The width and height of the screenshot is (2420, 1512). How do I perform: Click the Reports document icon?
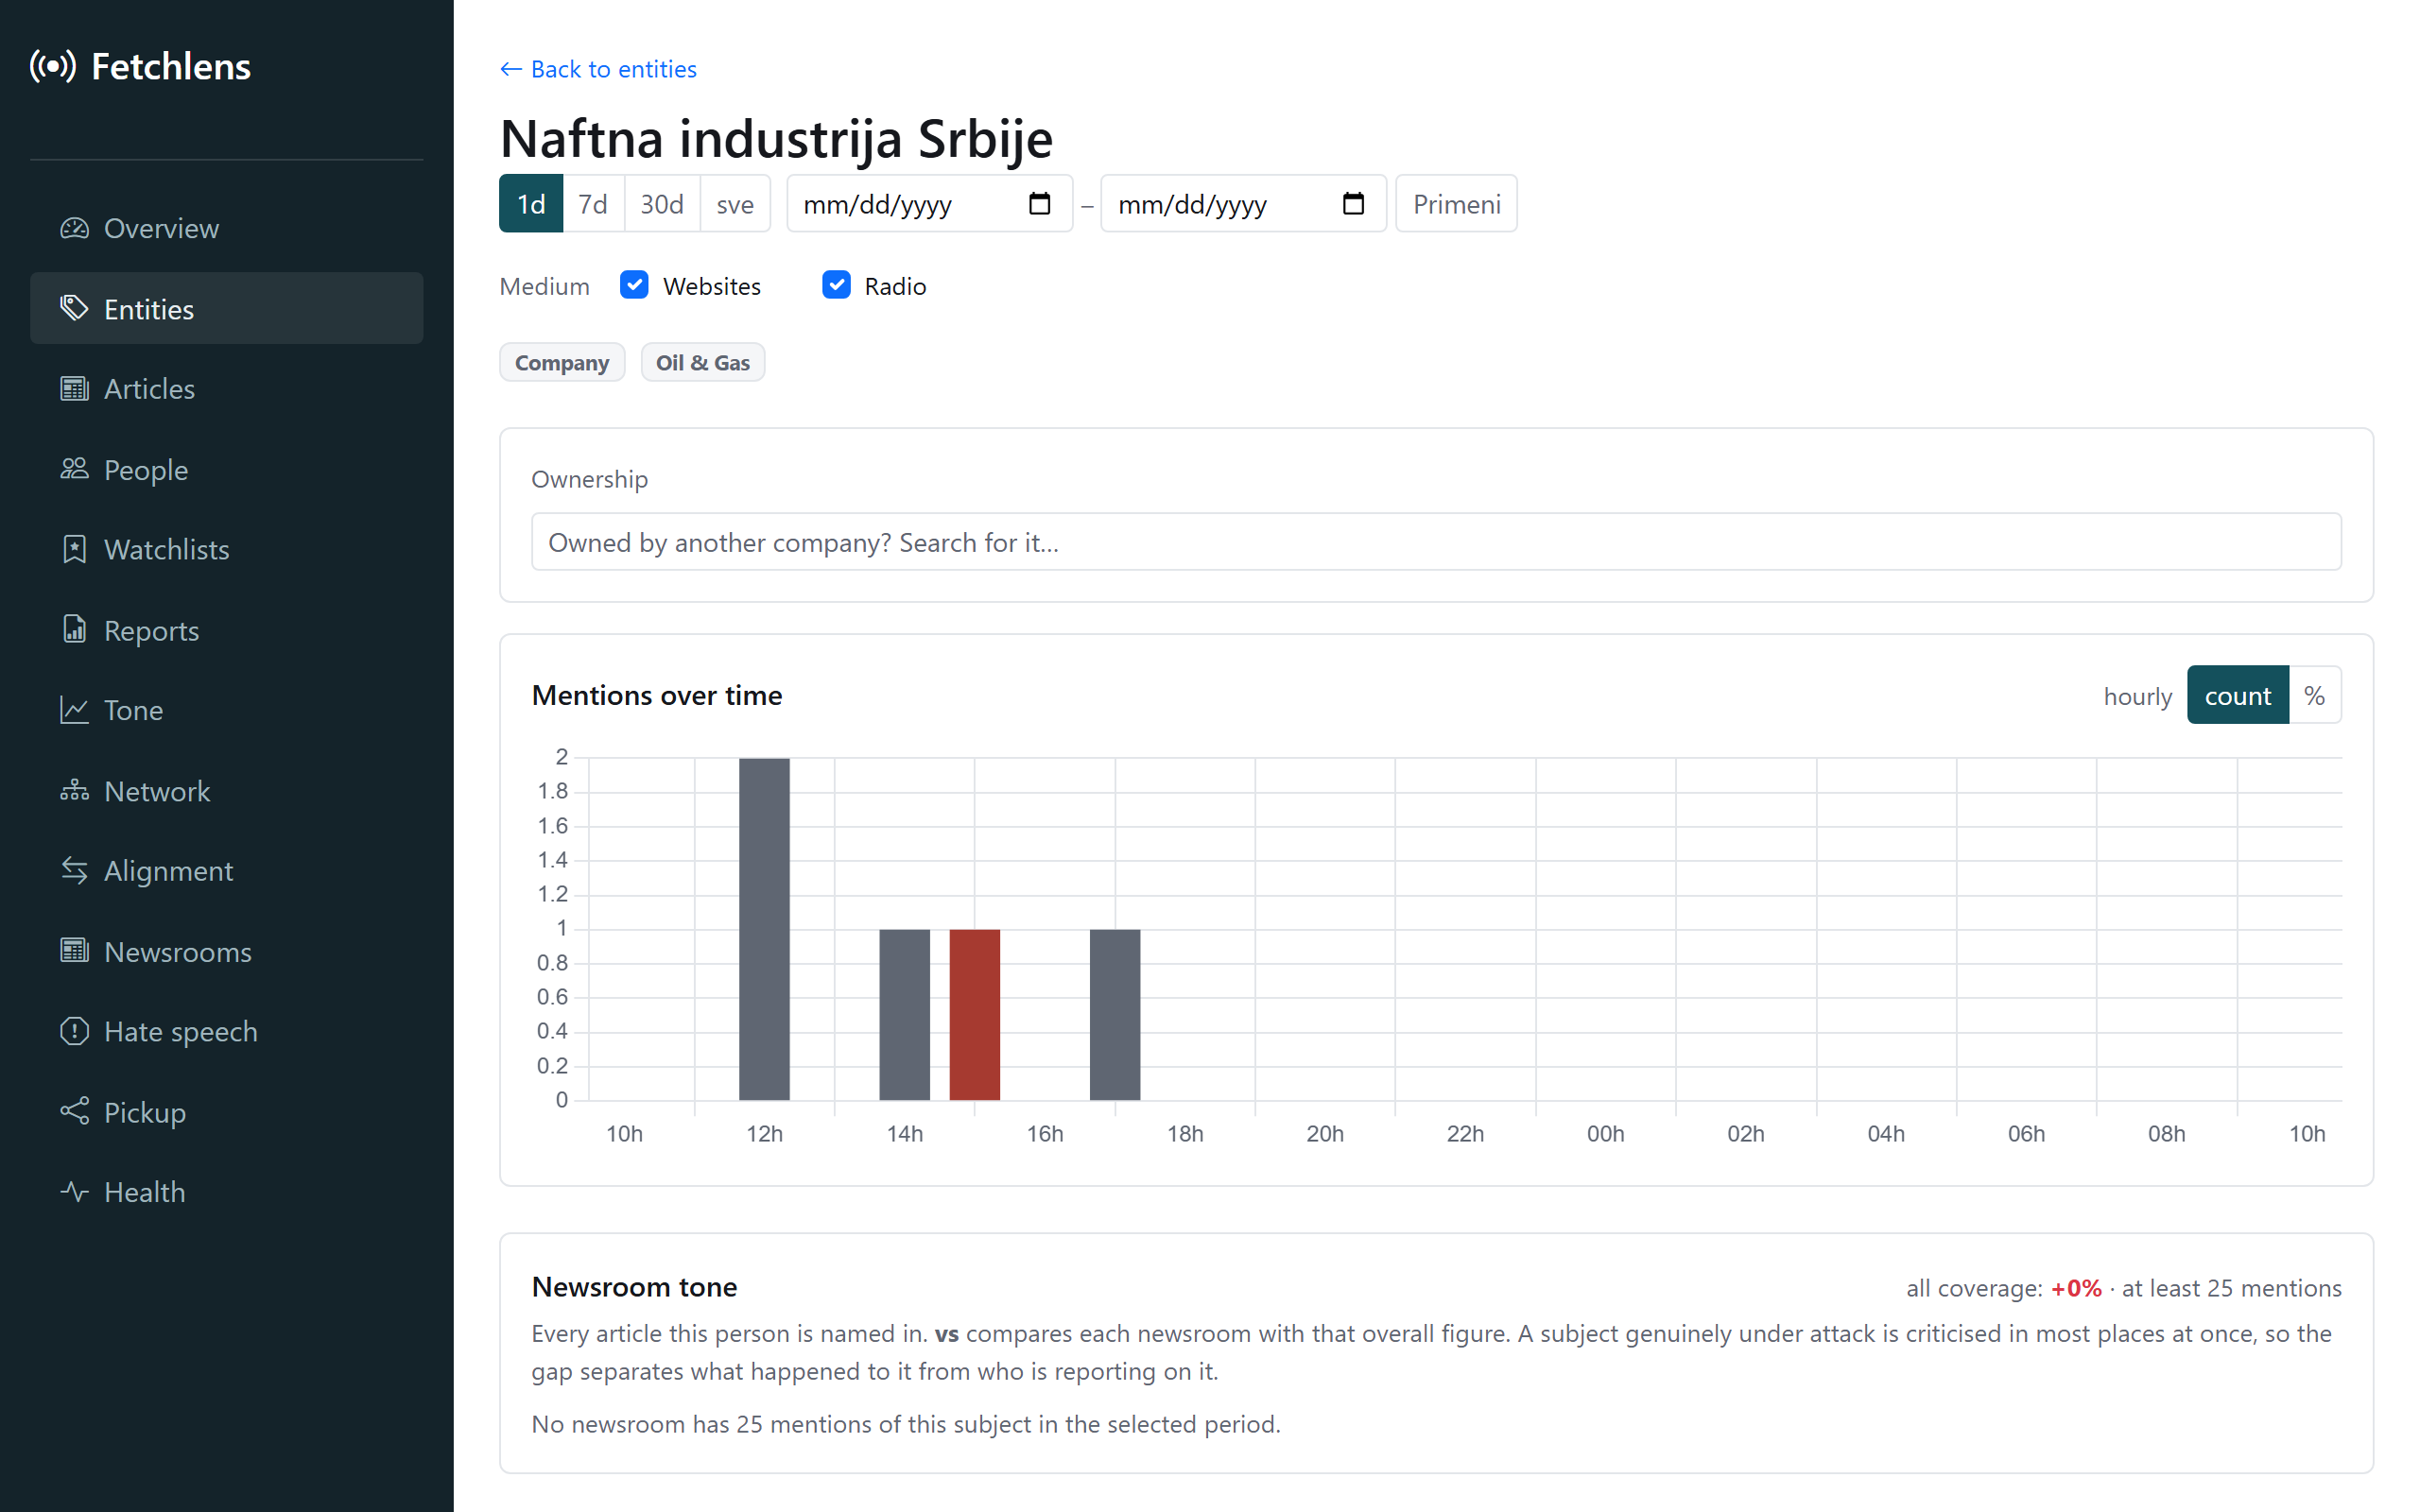click(74, 629)
